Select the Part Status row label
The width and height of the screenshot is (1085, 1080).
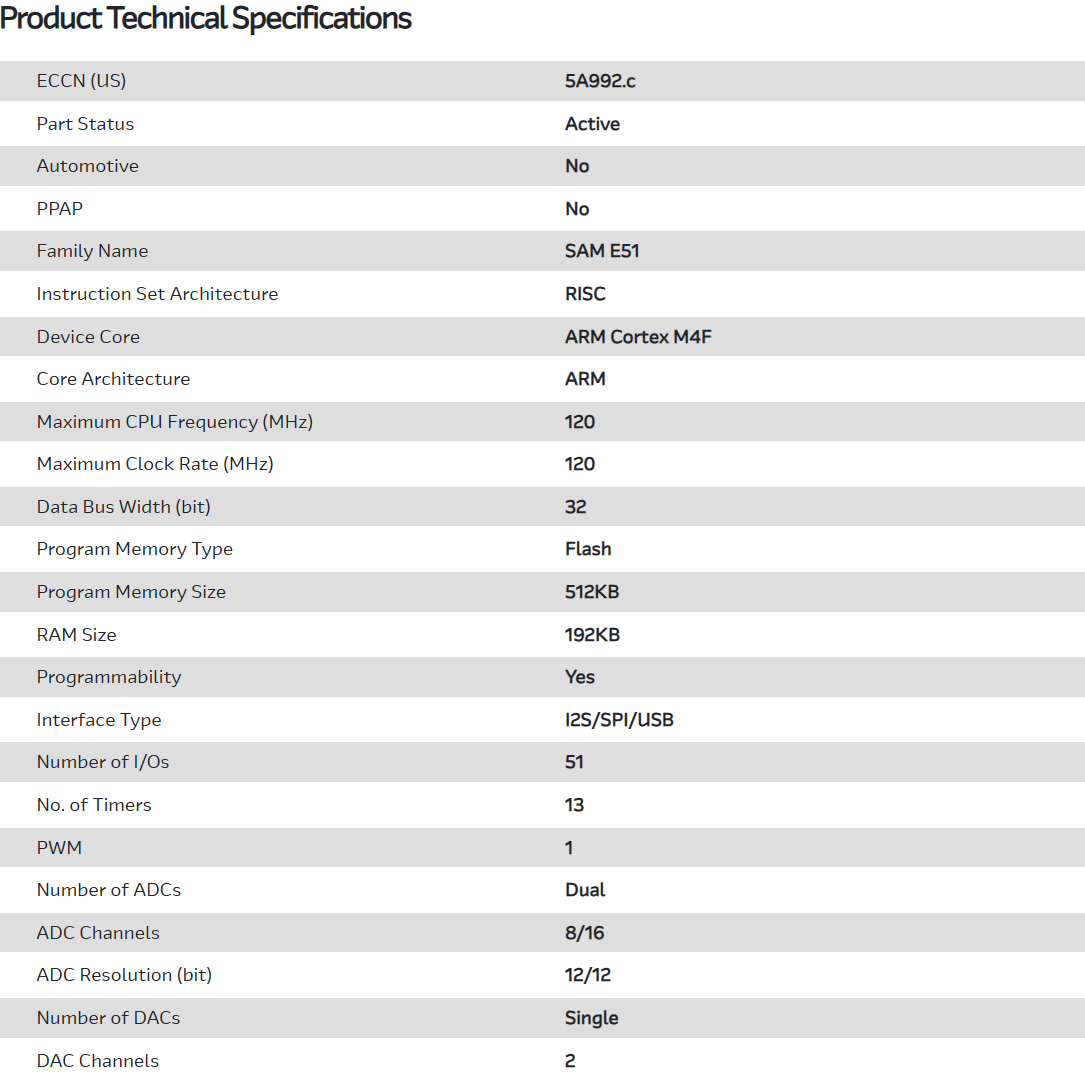point(85,124)
